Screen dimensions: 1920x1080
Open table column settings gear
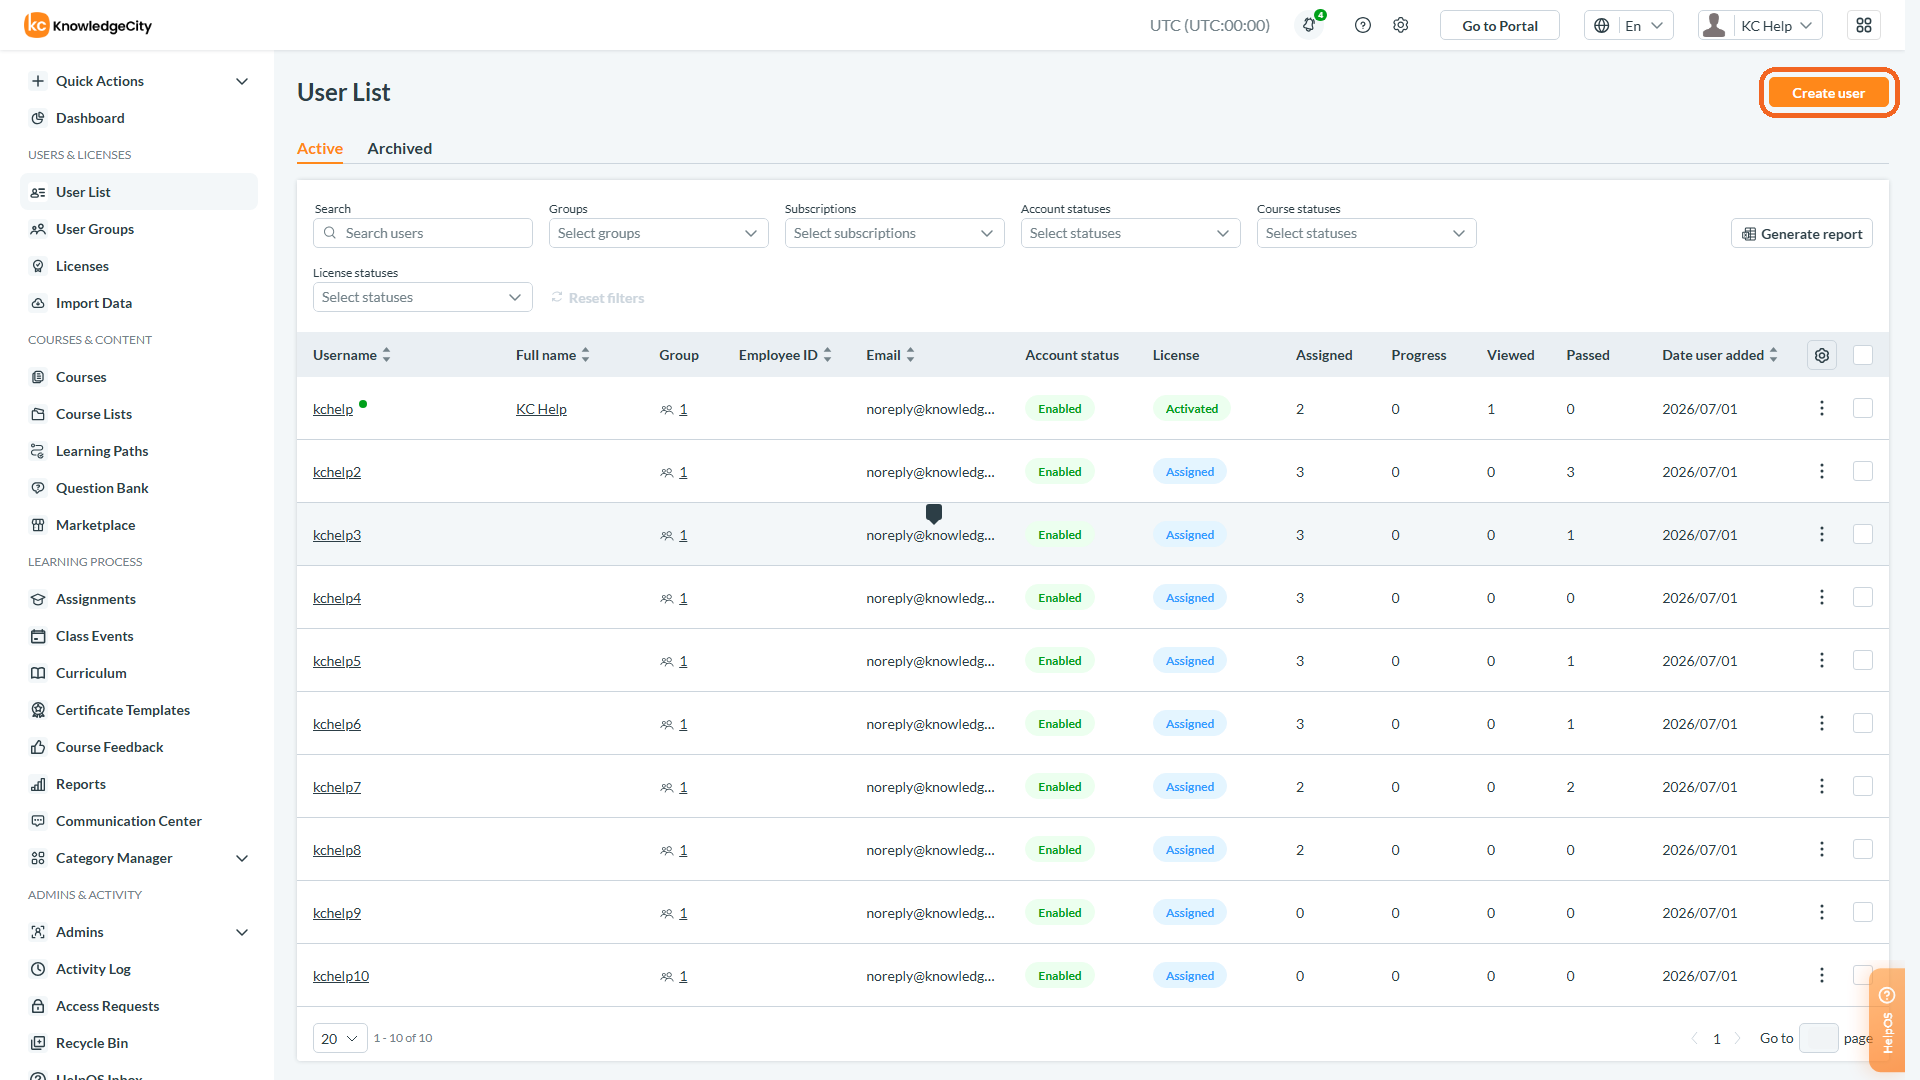1822,355
